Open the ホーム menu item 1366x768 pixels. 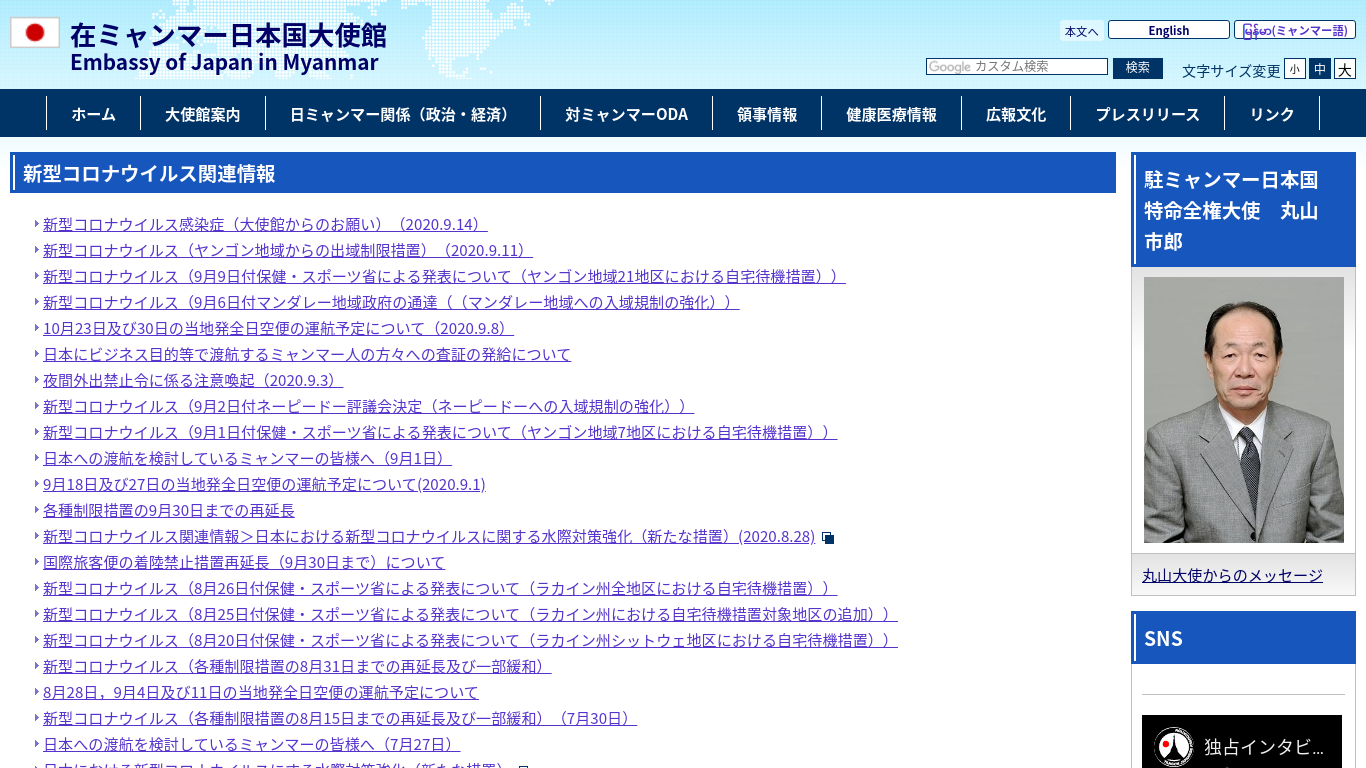[x=93, y=114]
